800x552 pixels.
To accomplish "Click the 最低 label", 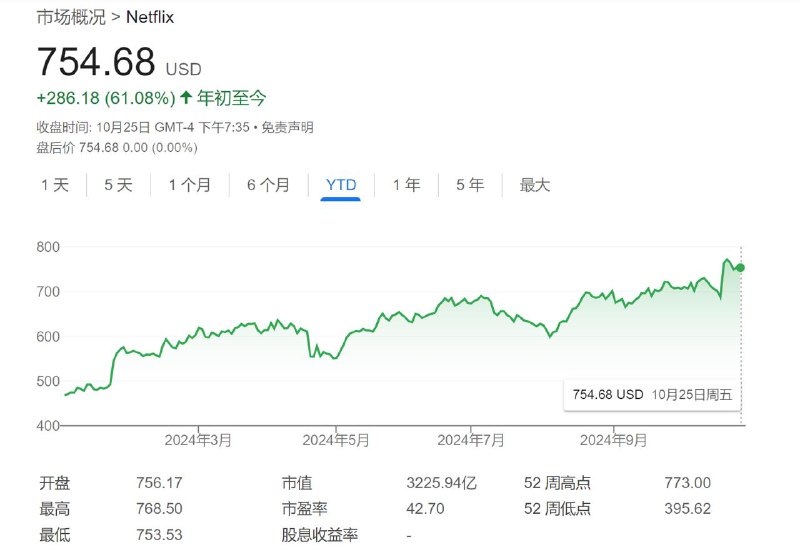I will (x=55, y=535).
